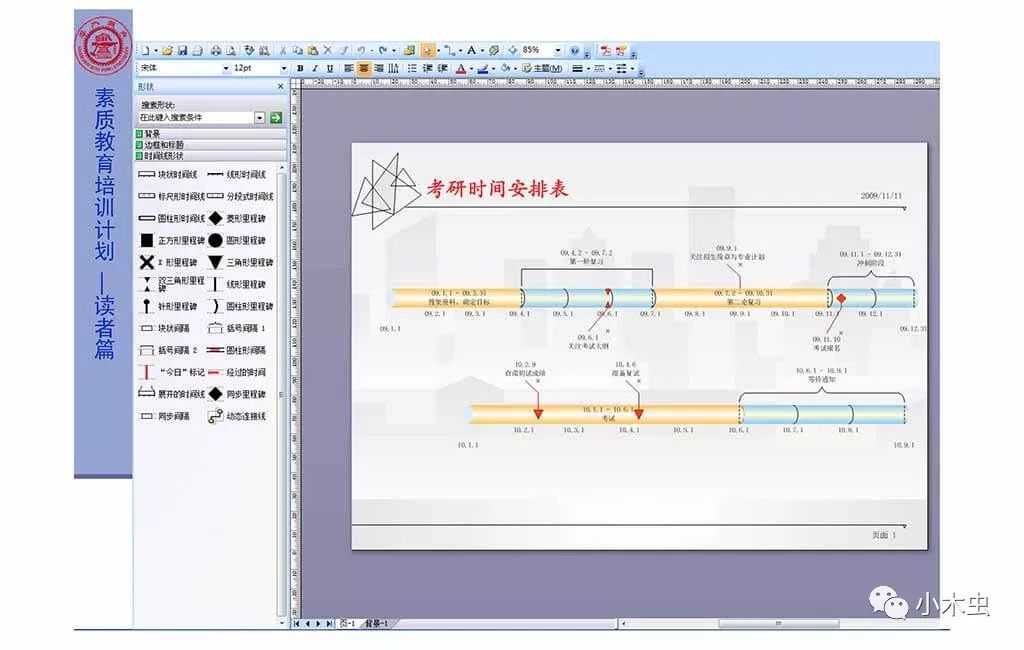
Task: Choose the 圆形里程碑 circle milestone shape
Action: [x=238, y=240]
